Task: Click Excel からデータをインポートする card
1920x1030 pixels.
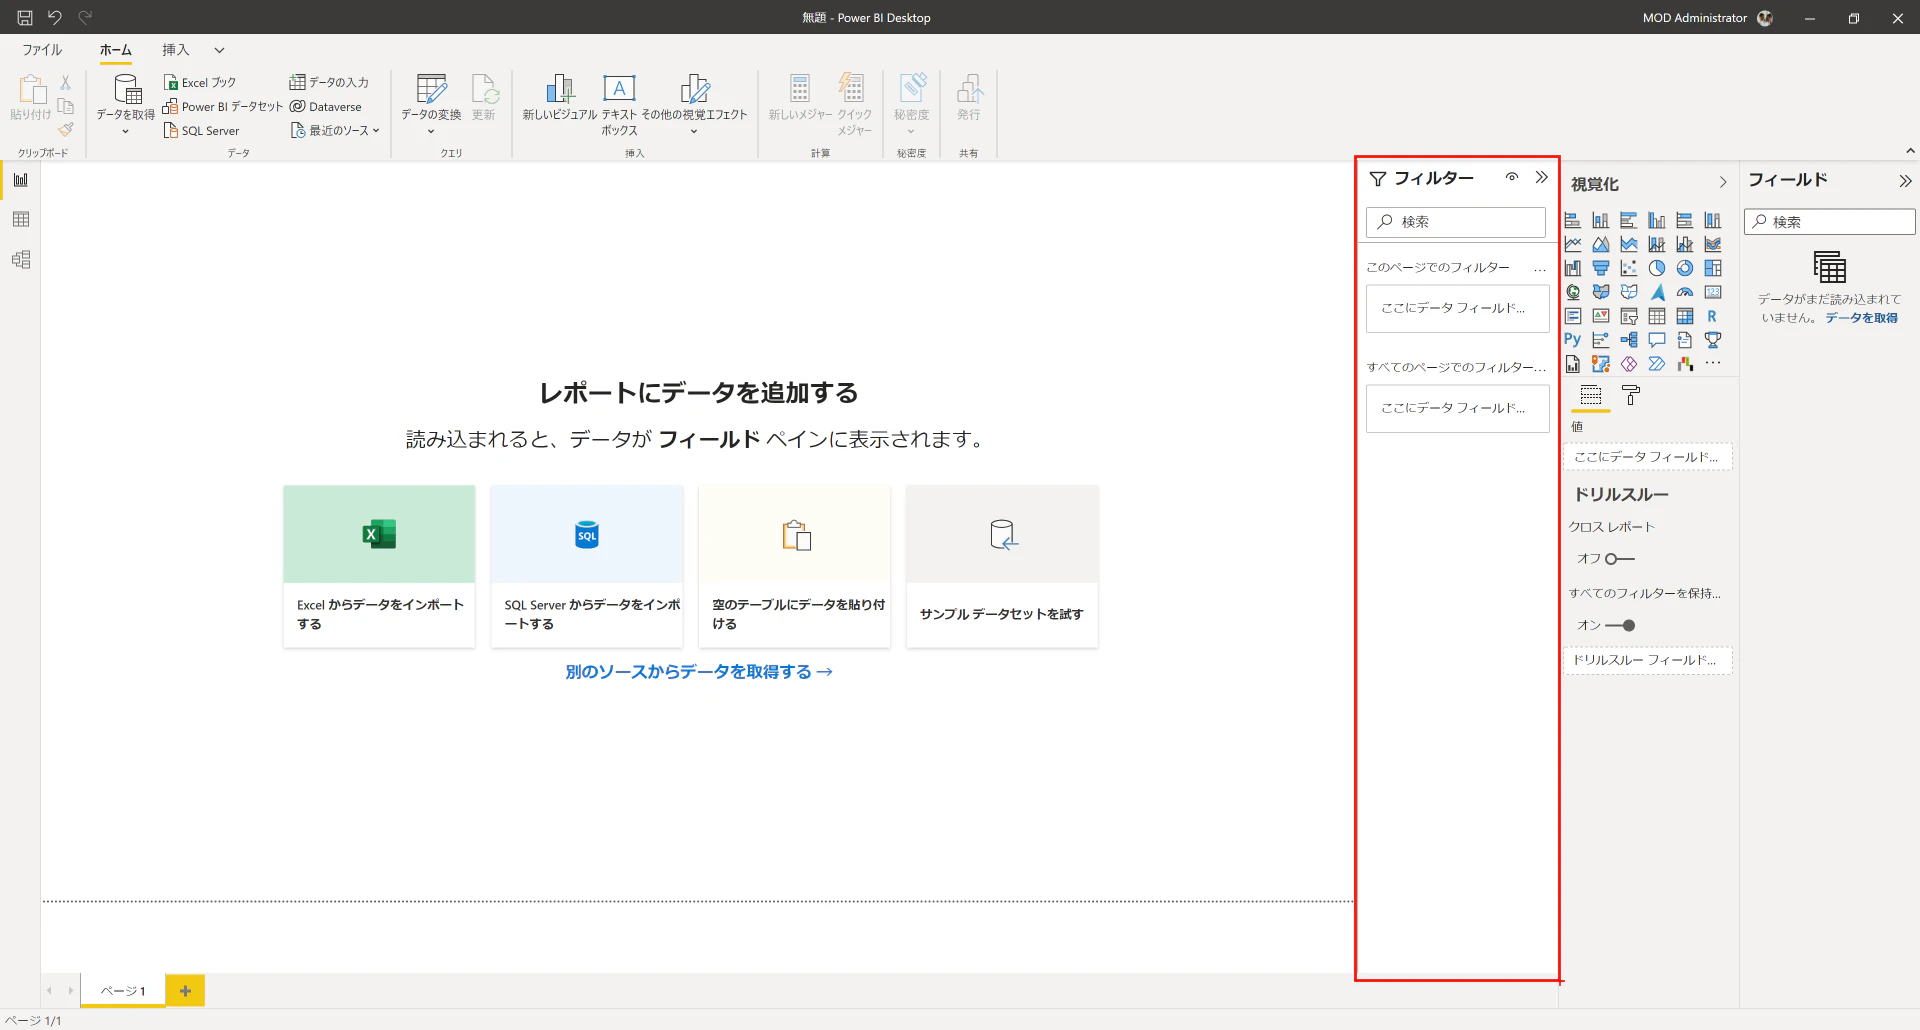Action: coord(379,567)
